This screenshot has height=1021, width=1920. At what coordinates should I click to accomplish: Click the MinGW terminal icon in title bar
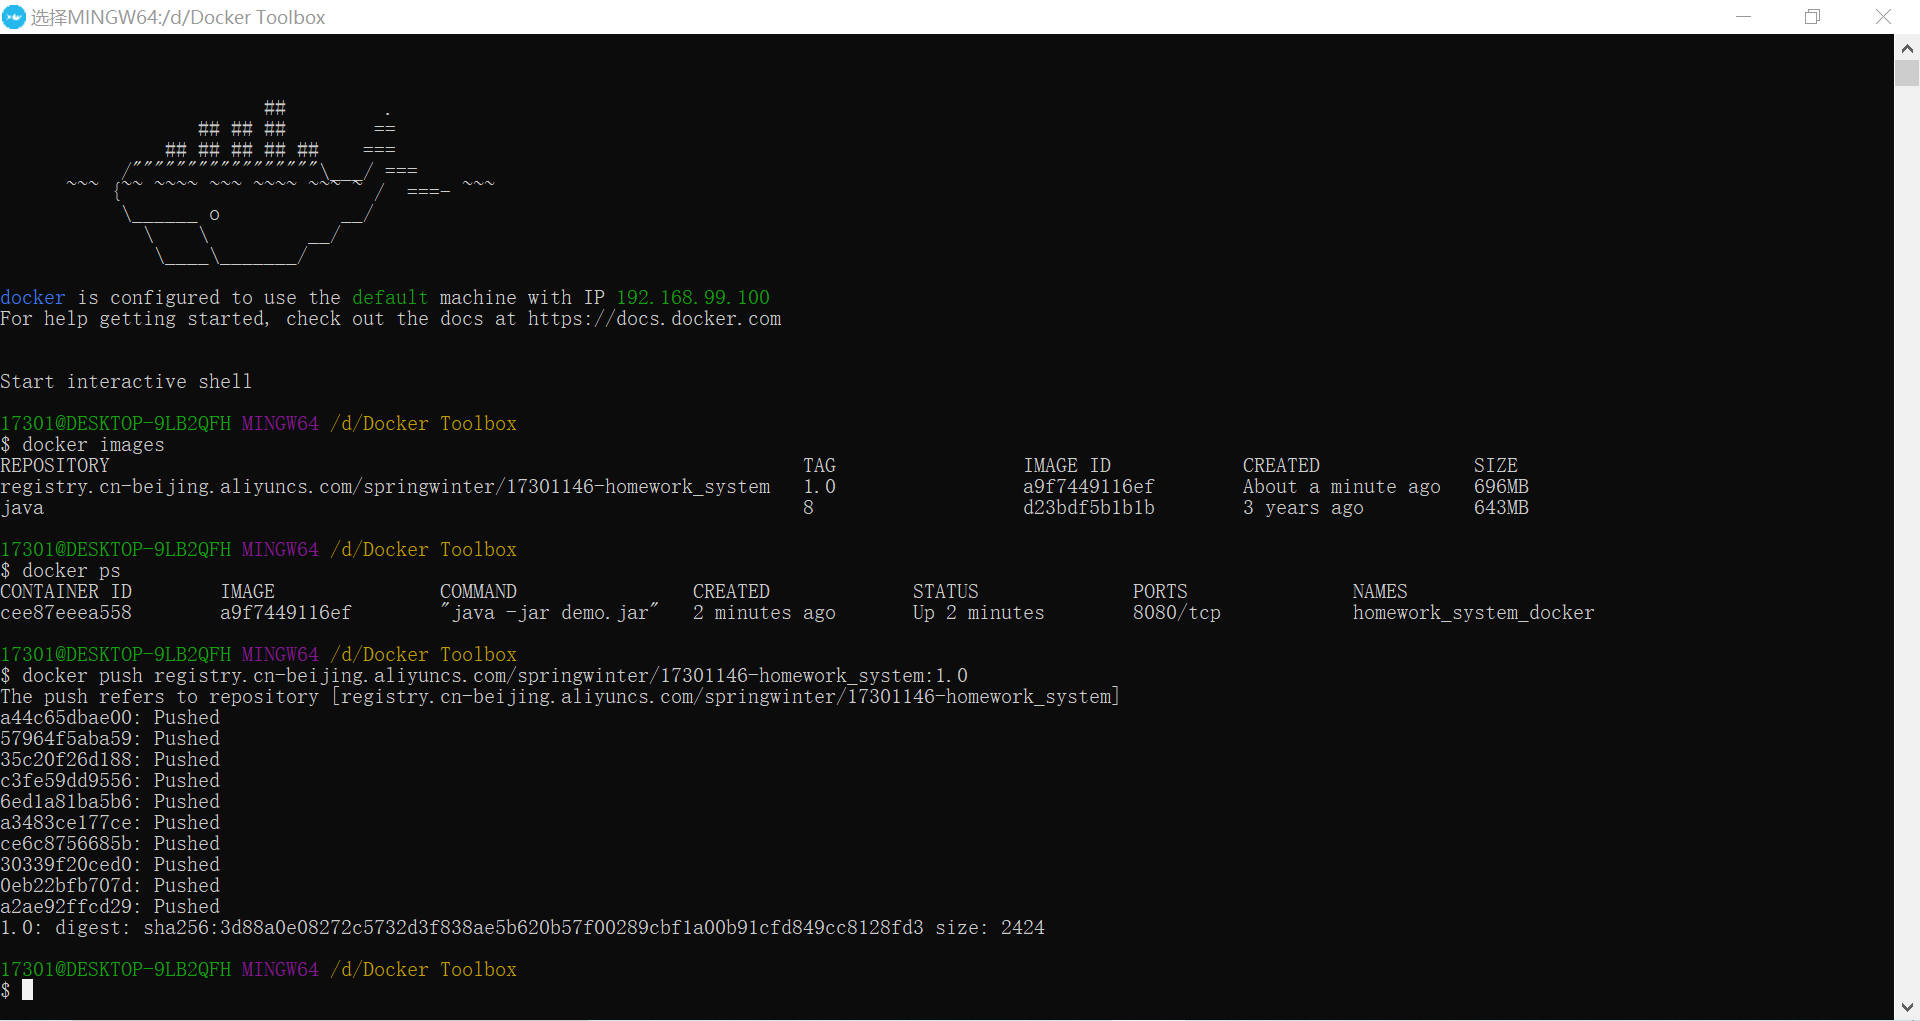click(14, 17)
